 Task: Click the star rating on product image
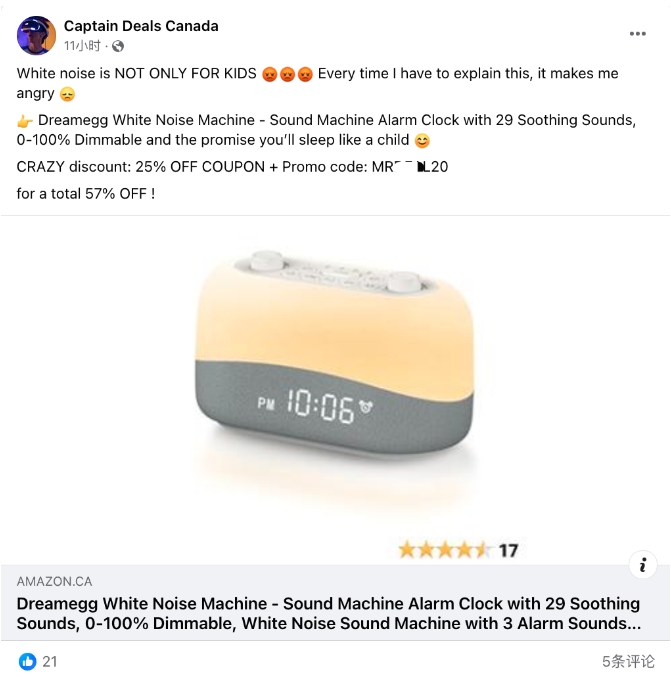[x=444, y=550]
